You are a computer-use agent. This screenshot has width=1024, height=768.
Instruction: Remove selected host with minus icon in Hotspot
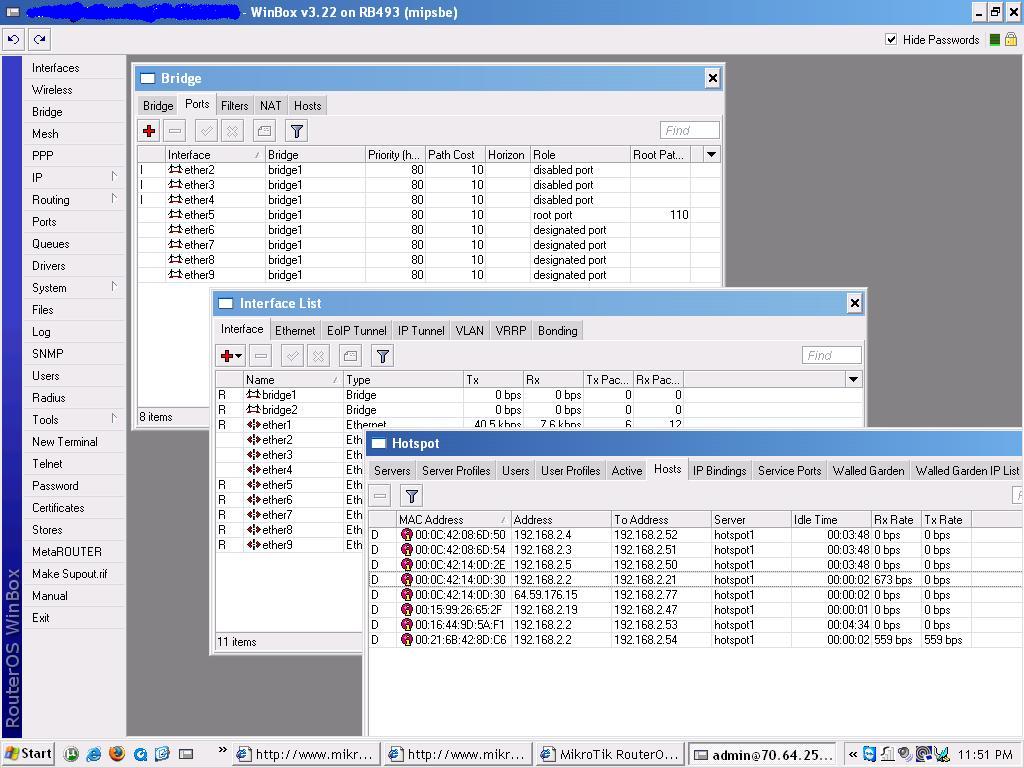(381, 494)
